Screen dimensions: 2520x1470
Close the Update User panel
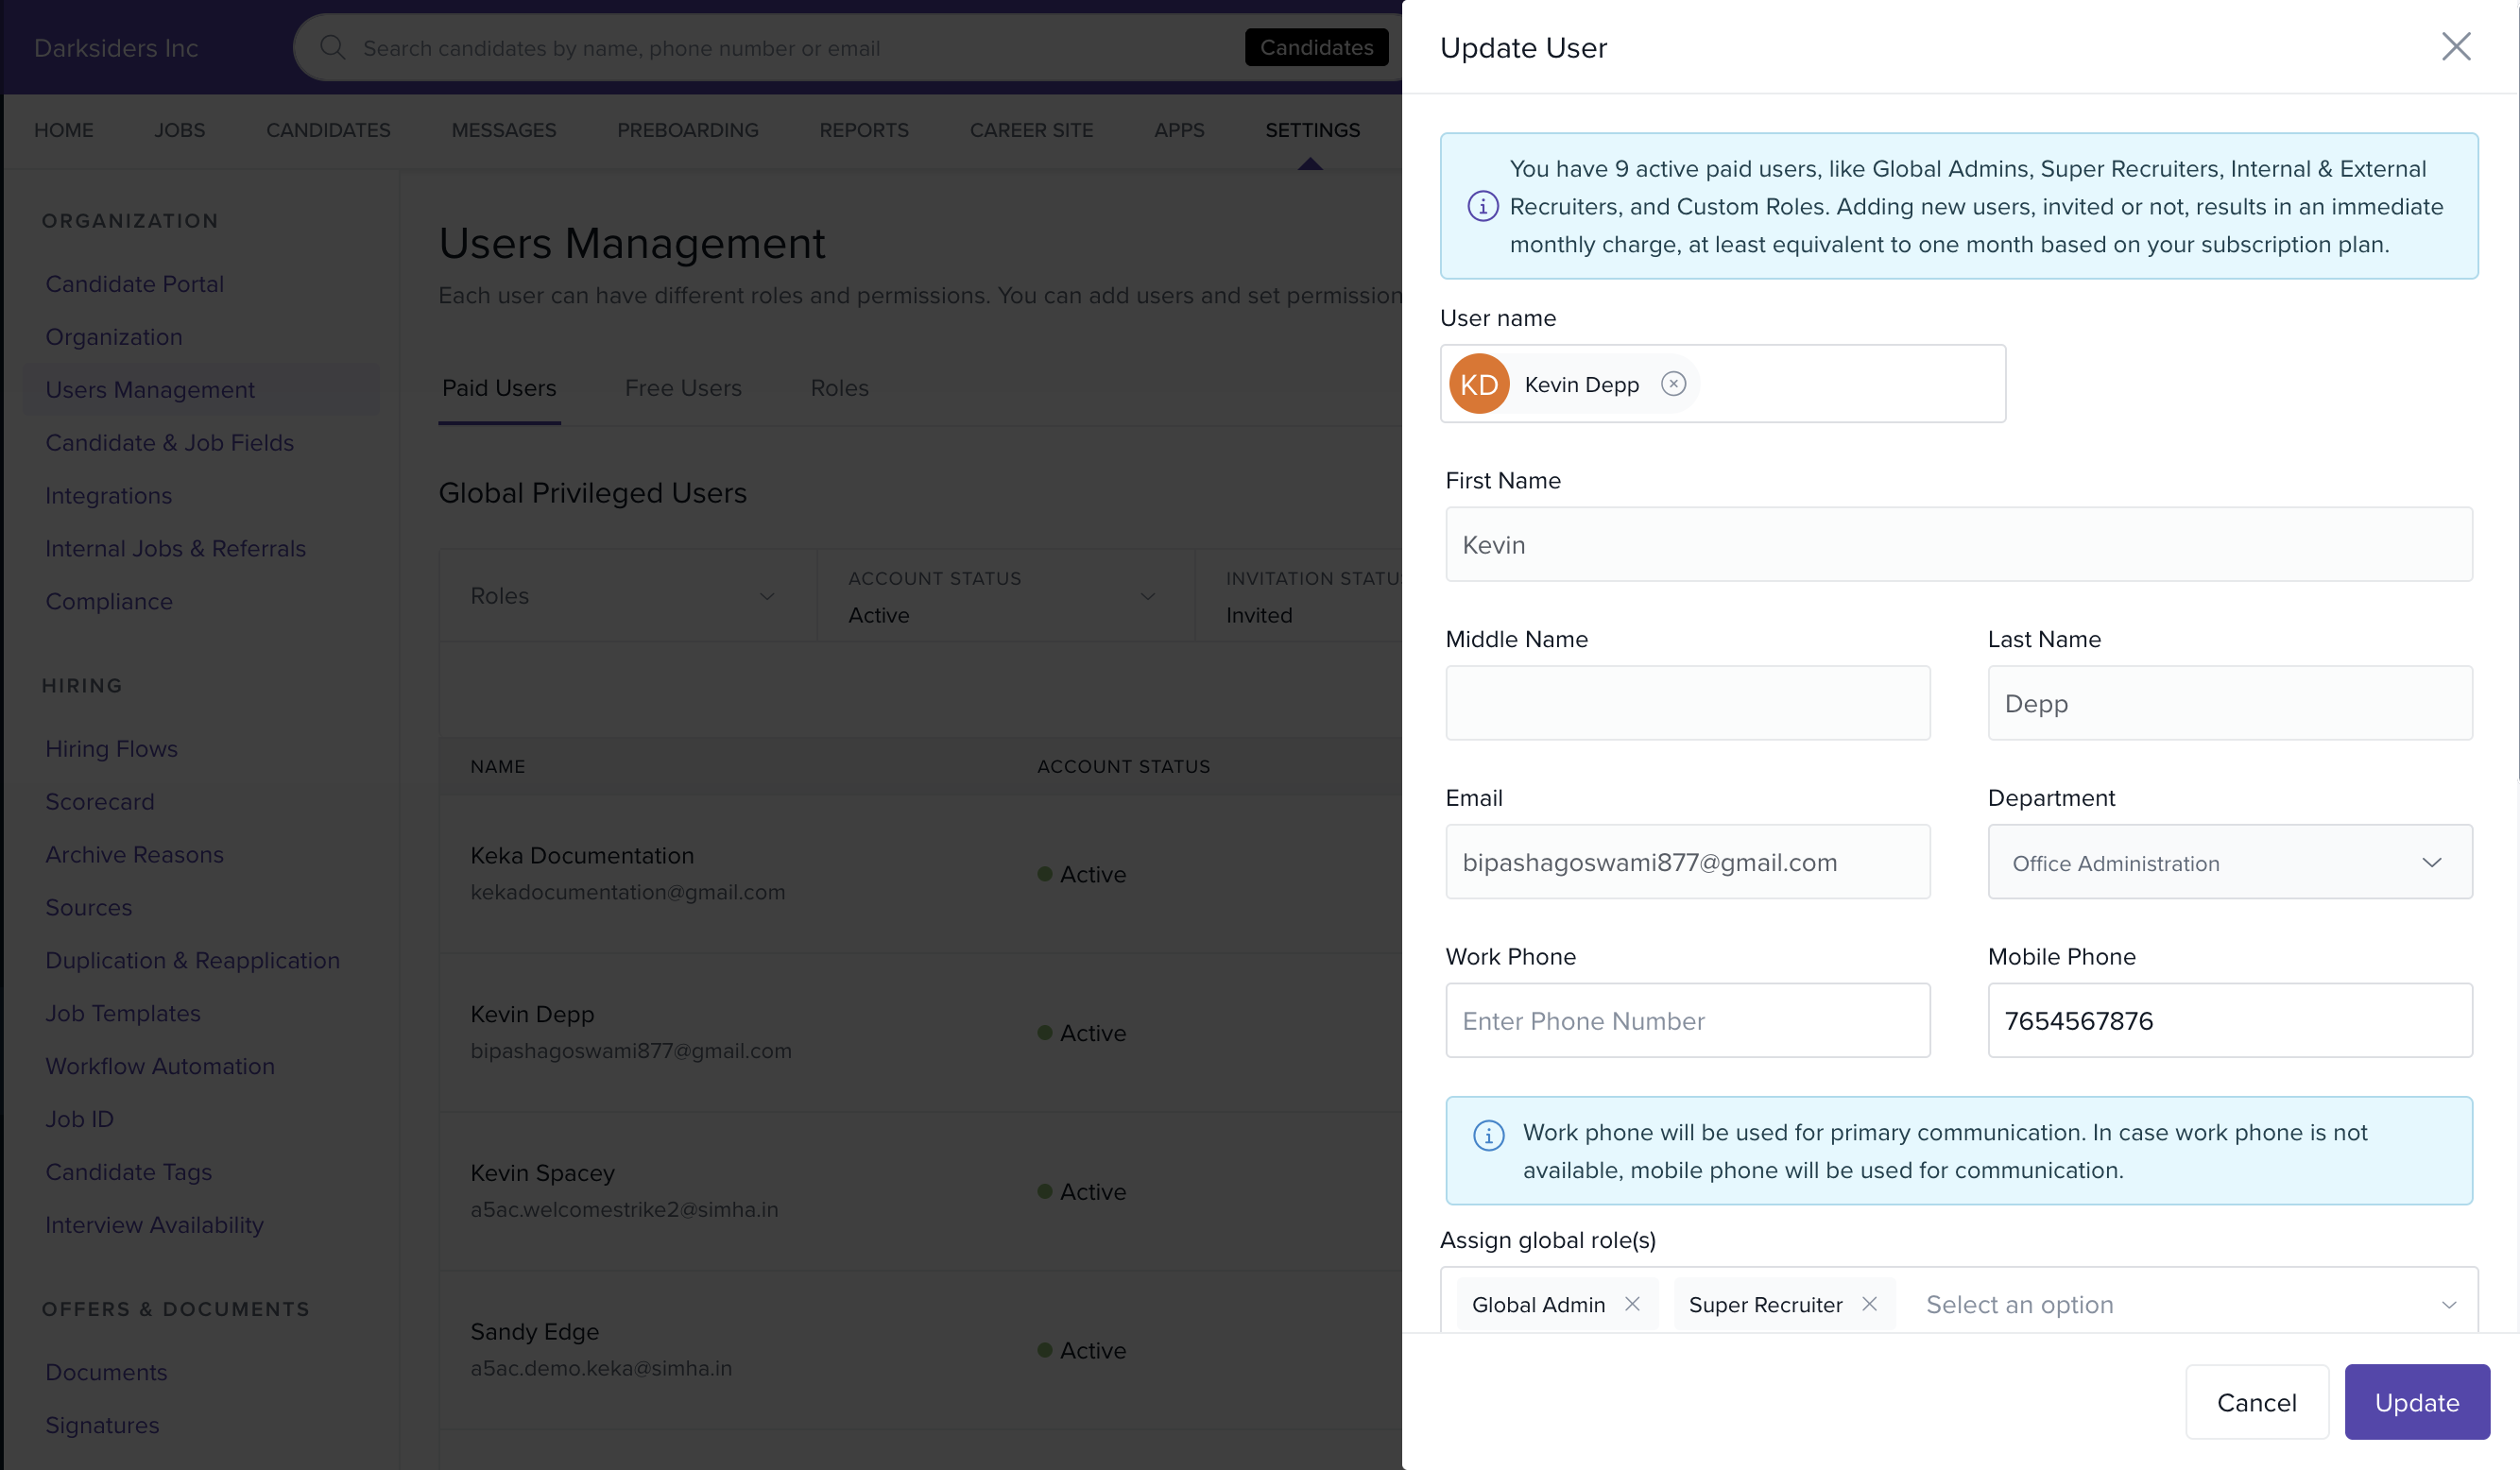(2455, 47)
